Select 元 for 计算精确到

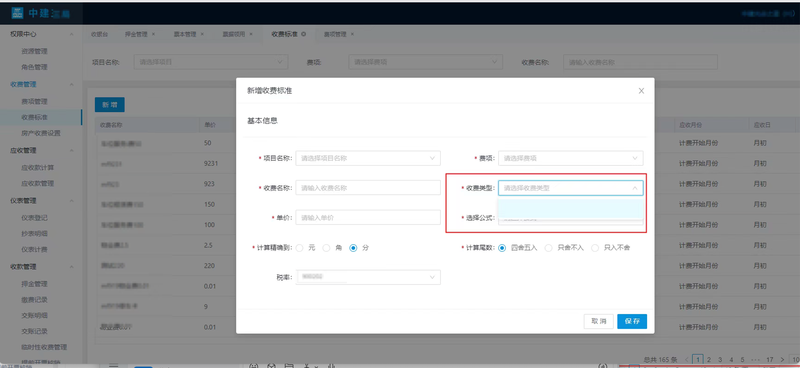[x=300, y=248]
